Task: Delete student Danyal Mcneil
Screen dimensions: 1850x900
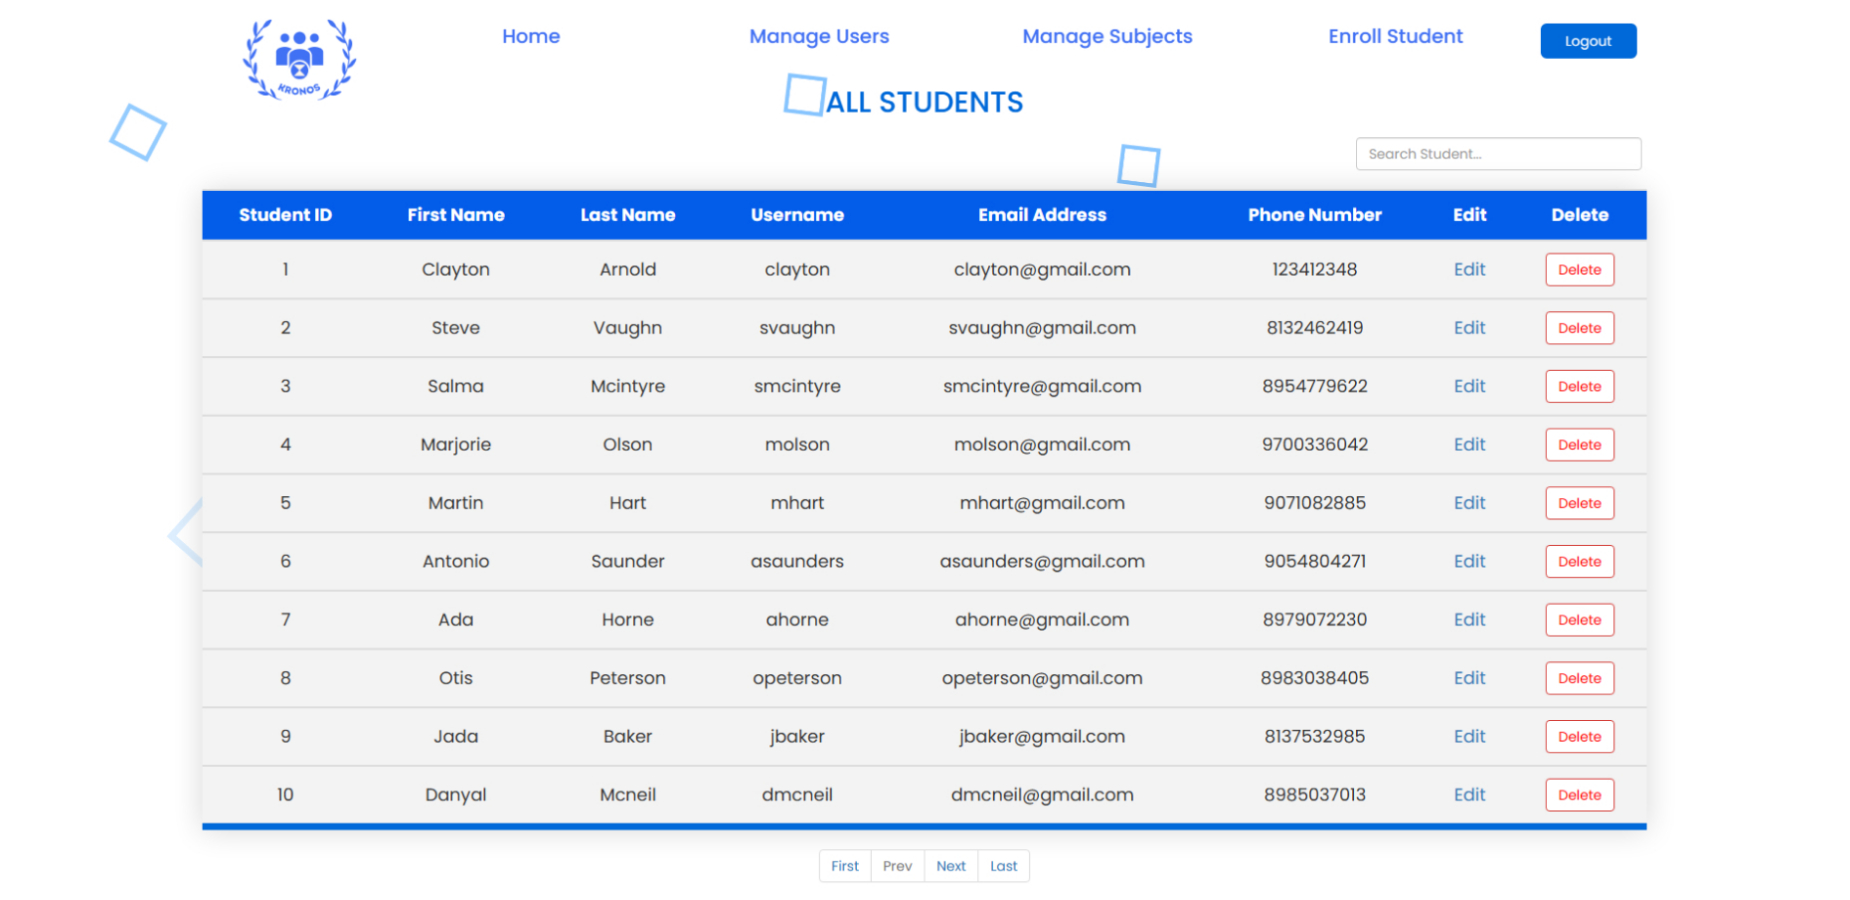Action: (1578, 795)
